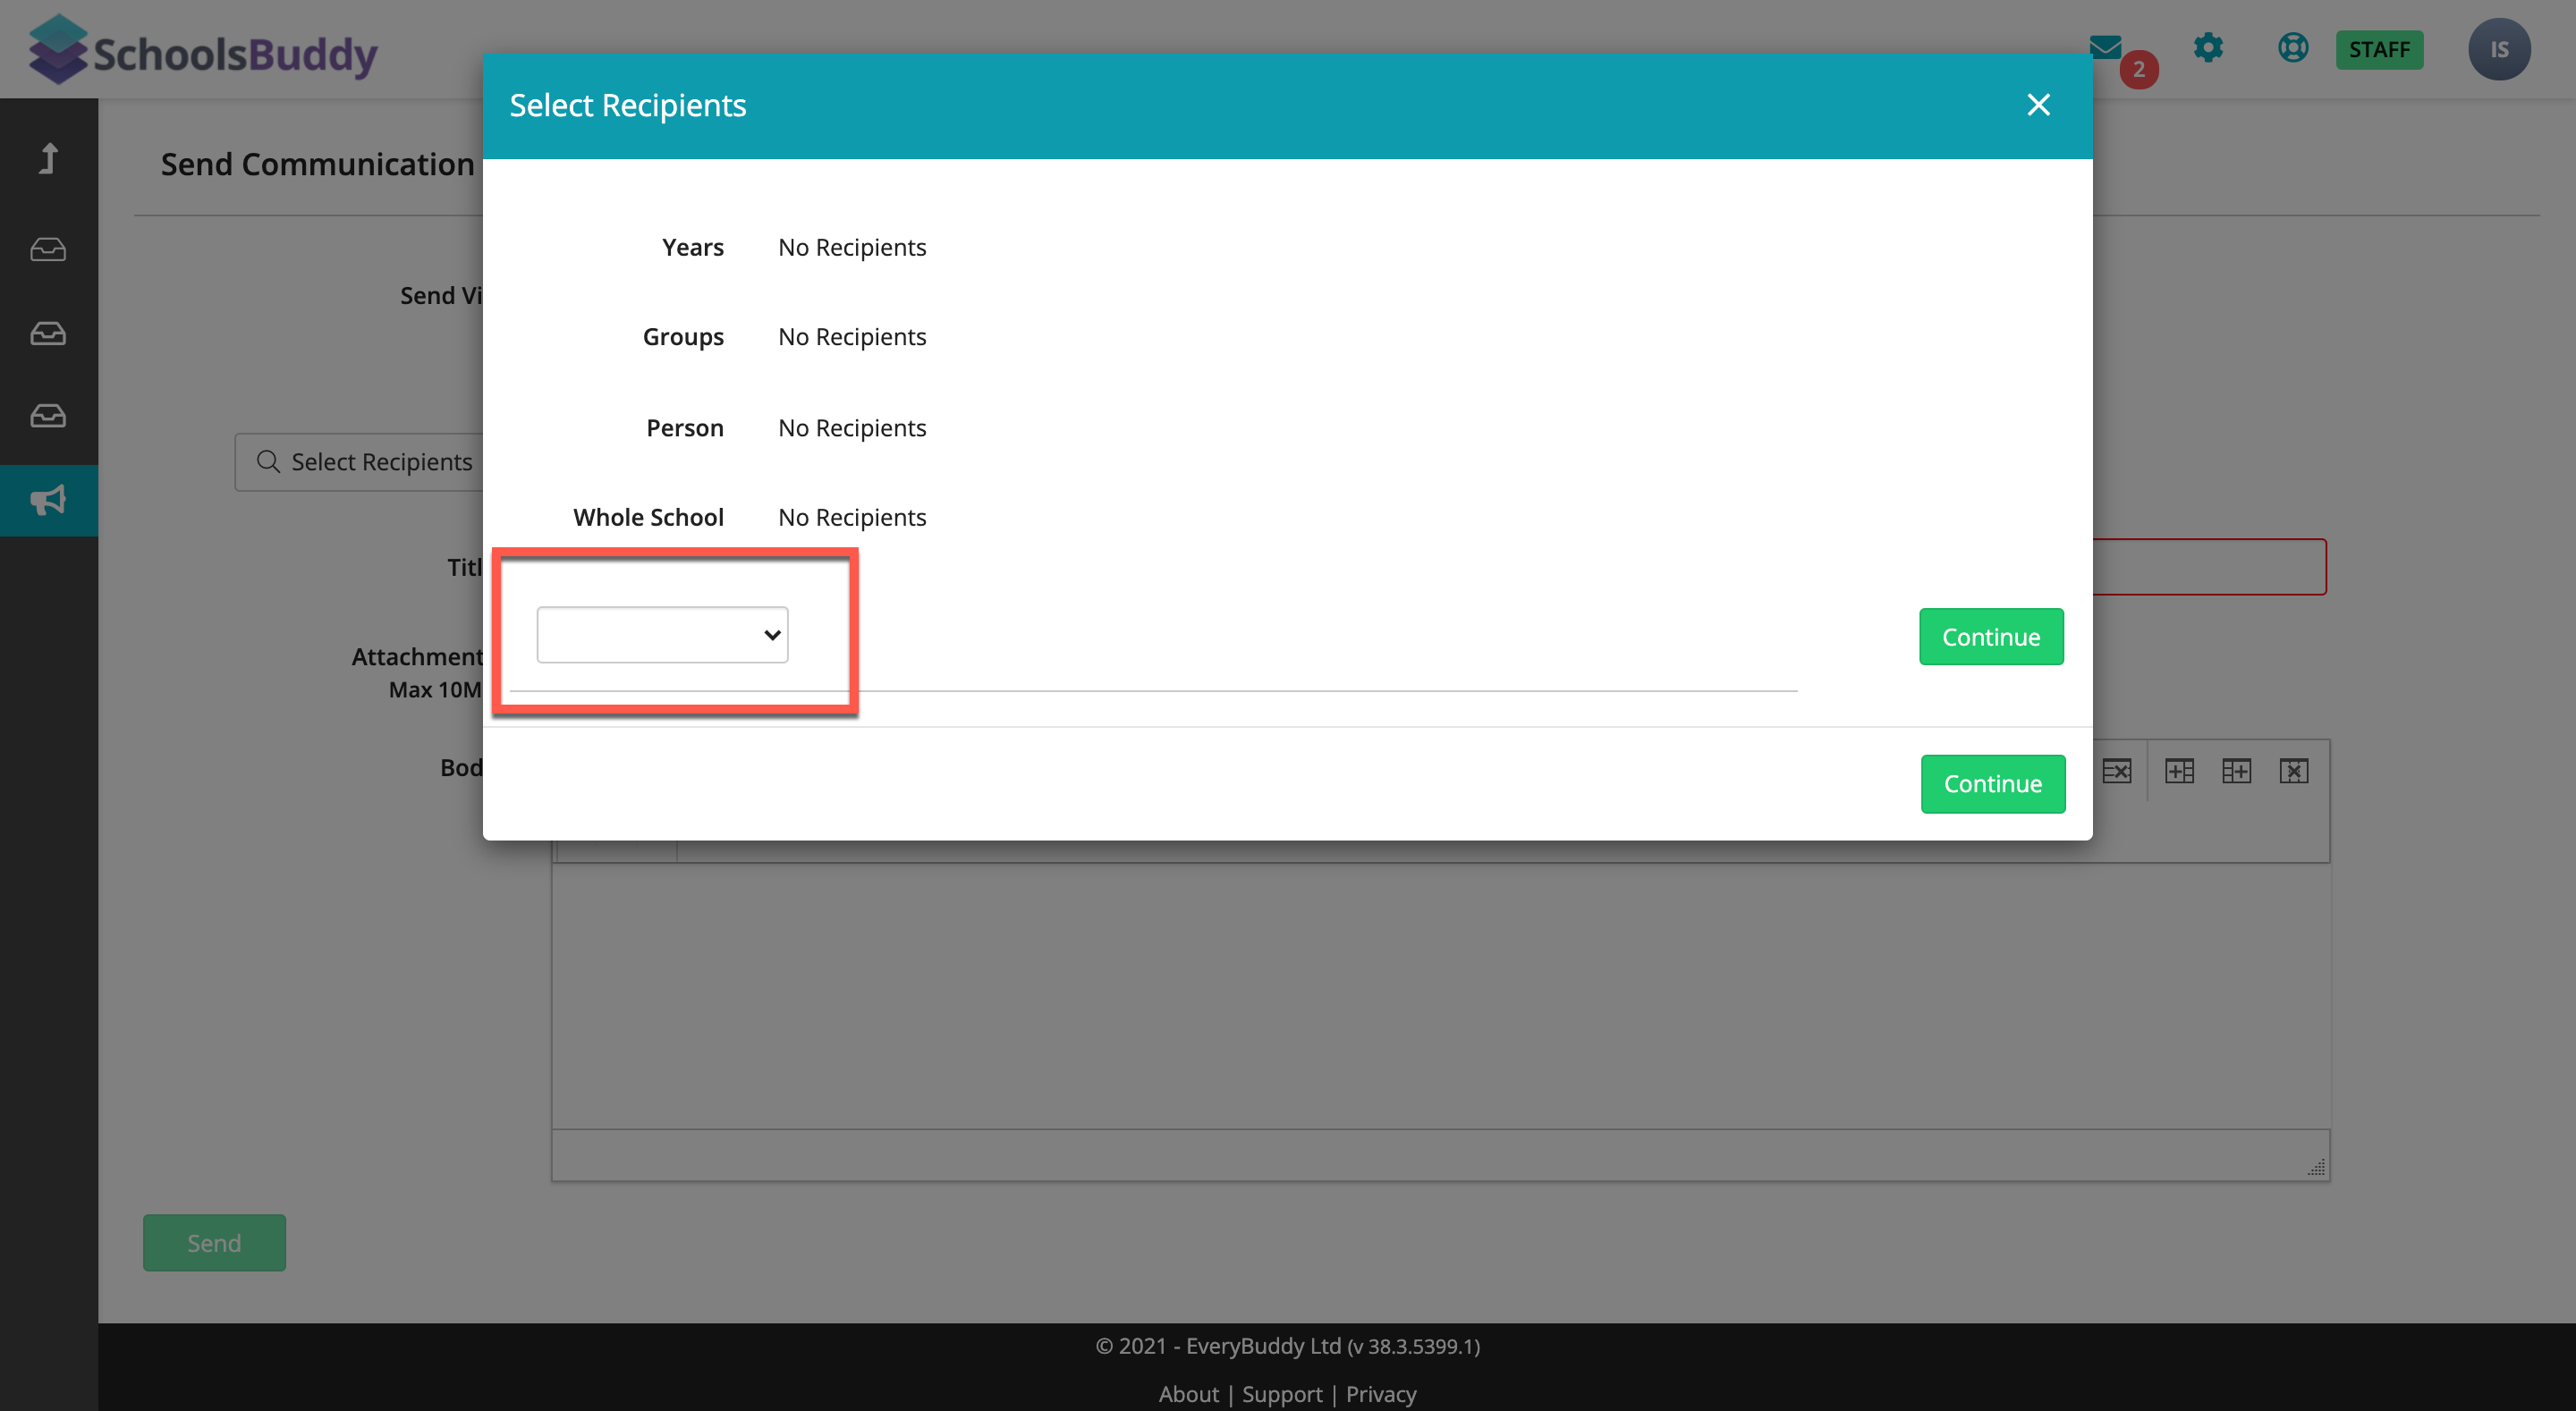Click the upward arrow sidebar icon

tap(48, 158)
